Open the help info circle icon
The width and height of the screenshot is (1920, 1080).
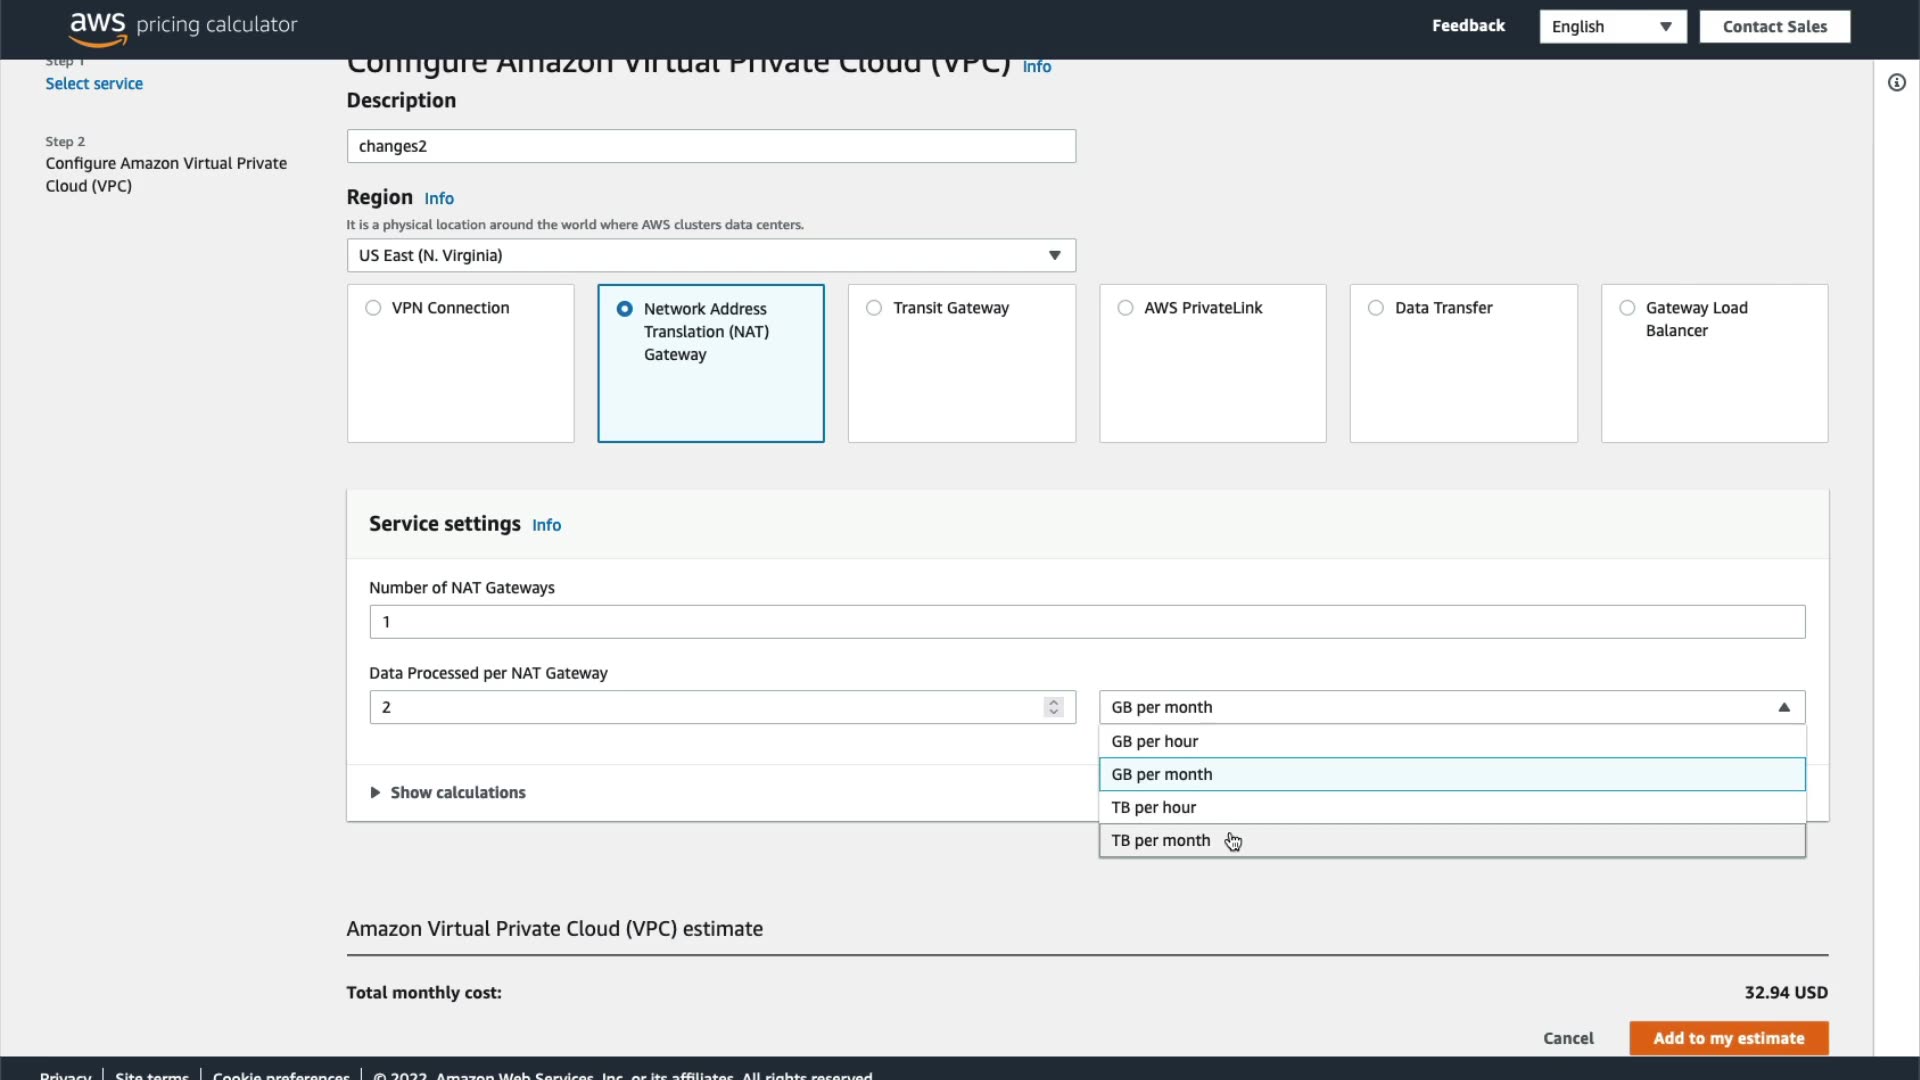1896,83
